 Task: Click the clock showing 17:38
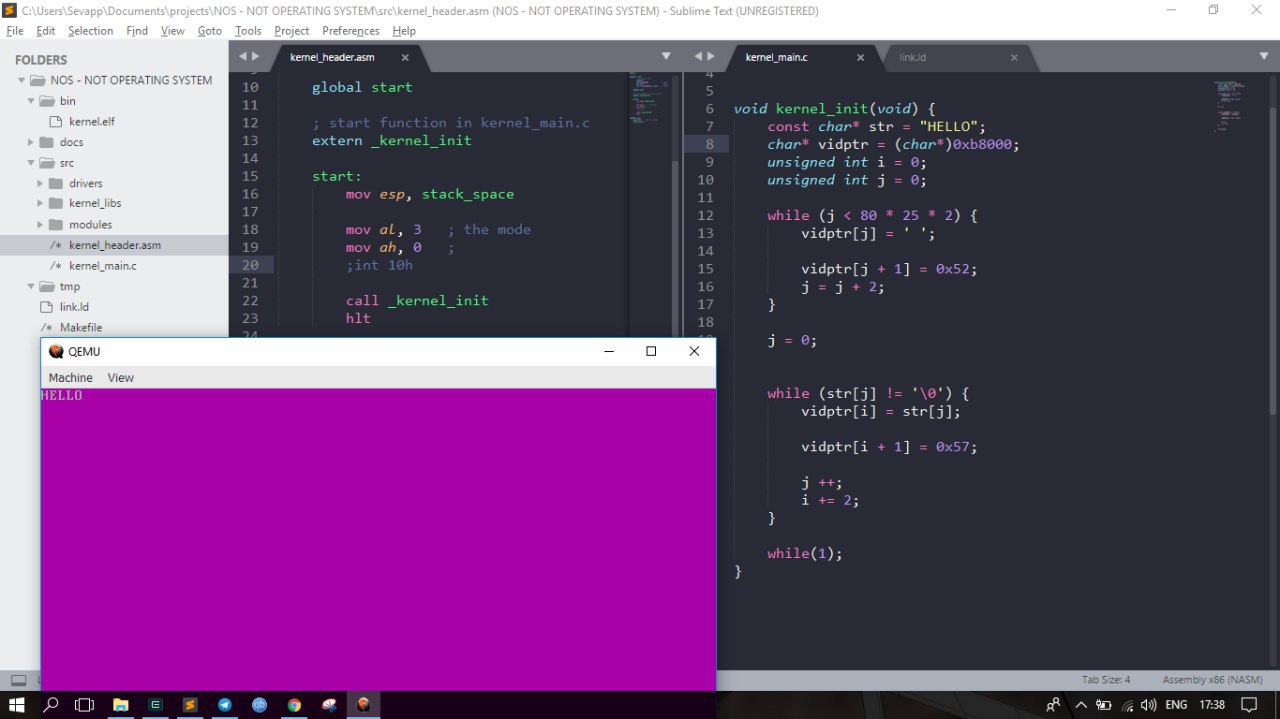pos(1212,705)
